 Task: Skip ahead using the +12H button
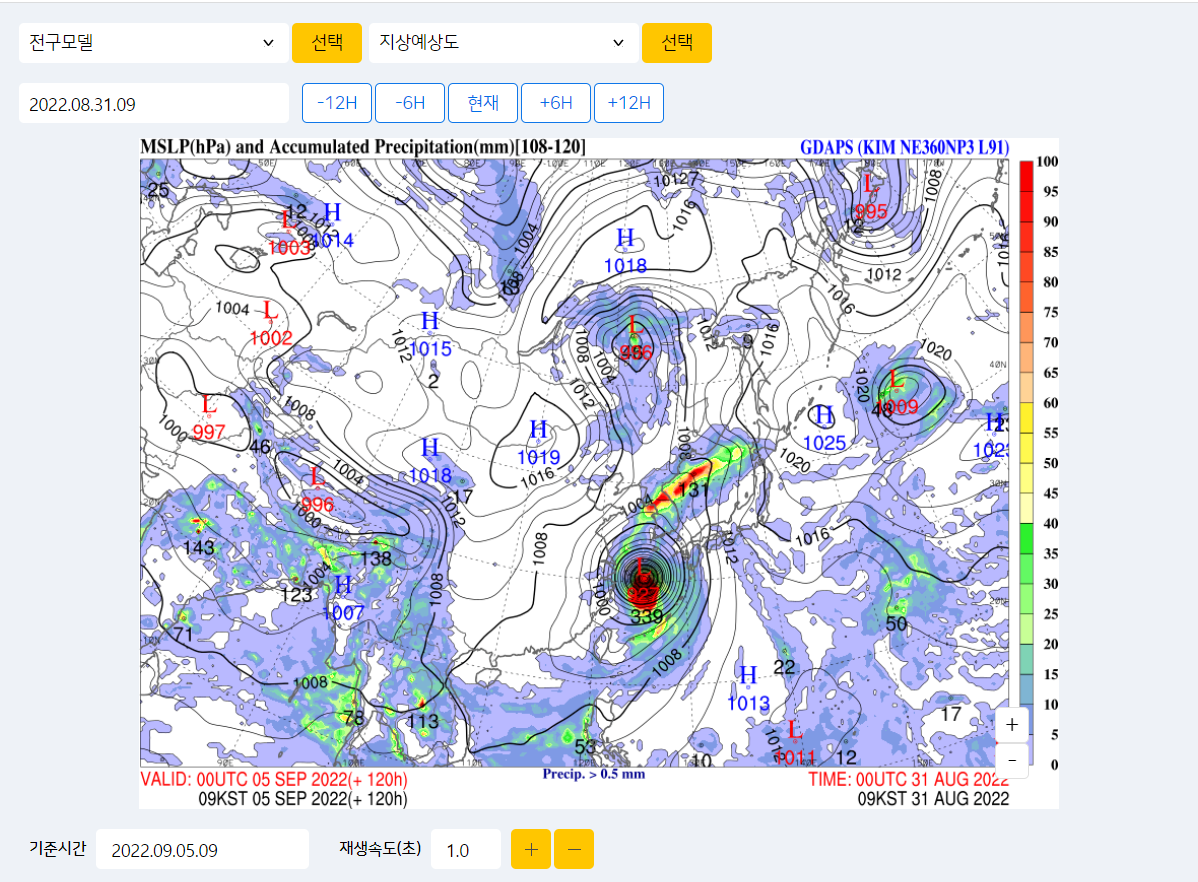pyautogui.click(x=629, y=103)
